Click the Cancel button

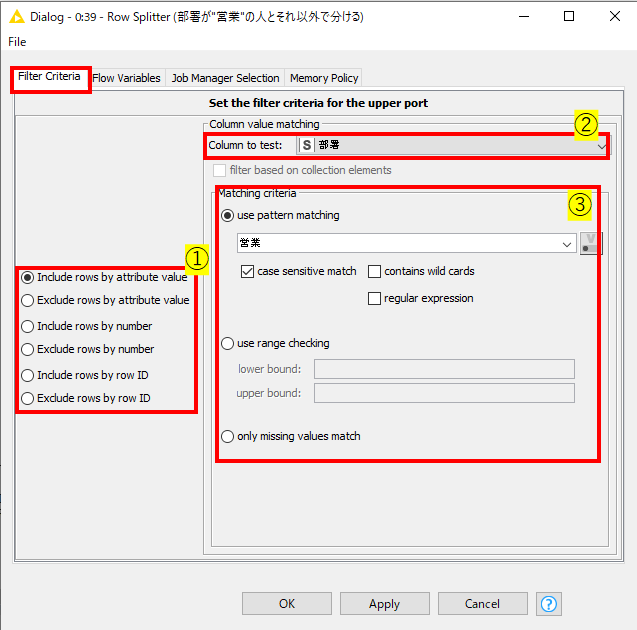tap(483, 604)
